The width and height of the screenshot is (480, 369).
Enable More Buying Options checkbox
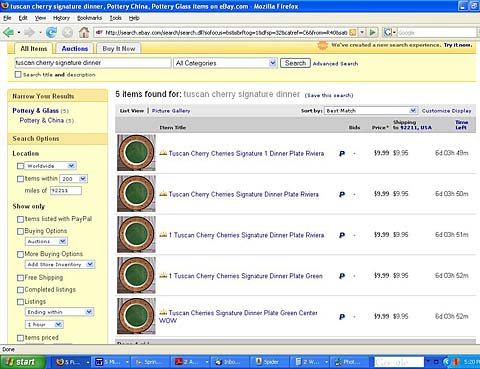[x=21, y=254]
